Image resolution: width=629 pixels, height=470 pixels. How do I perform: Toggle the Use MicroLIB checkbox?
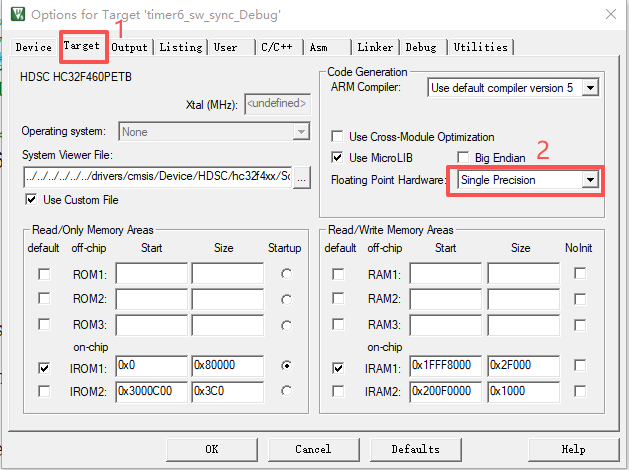[x=337, y=158]
